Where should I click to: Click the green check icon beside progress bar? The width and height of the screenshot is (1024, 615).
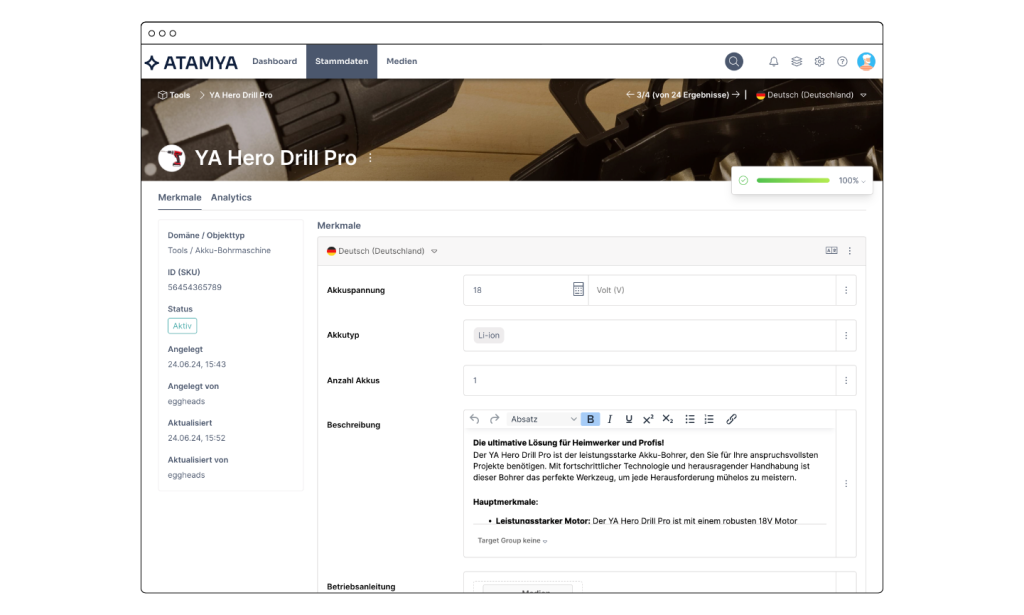tap(743, 181)
